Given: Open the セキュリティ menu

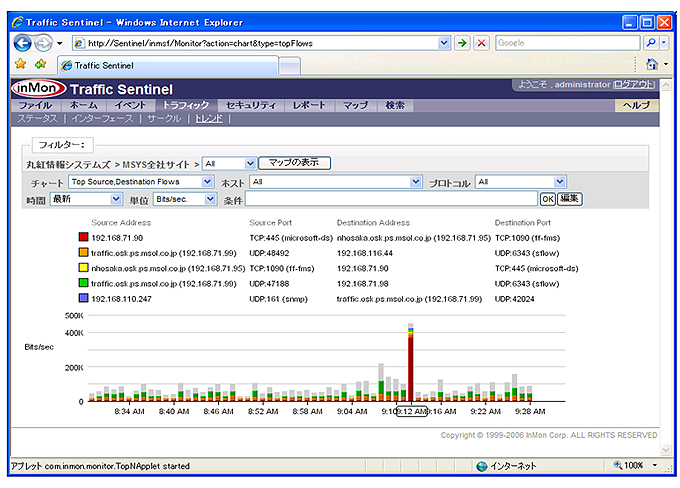Looking at the screenshot, I should pos(251,105).
